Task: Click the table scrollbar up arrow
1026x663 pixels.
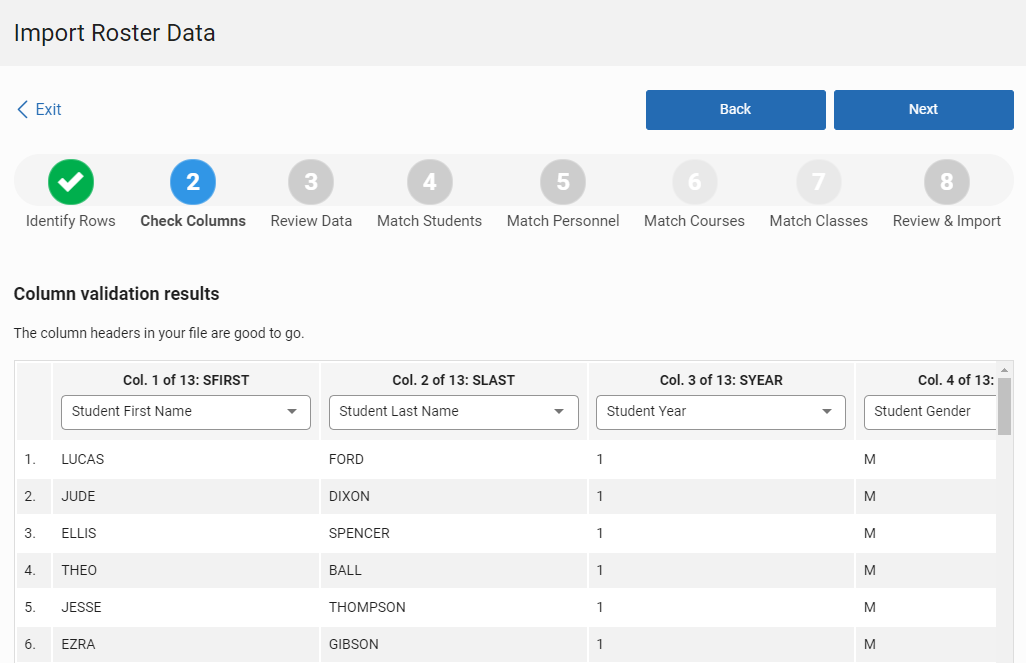Action: [1004, 370]
